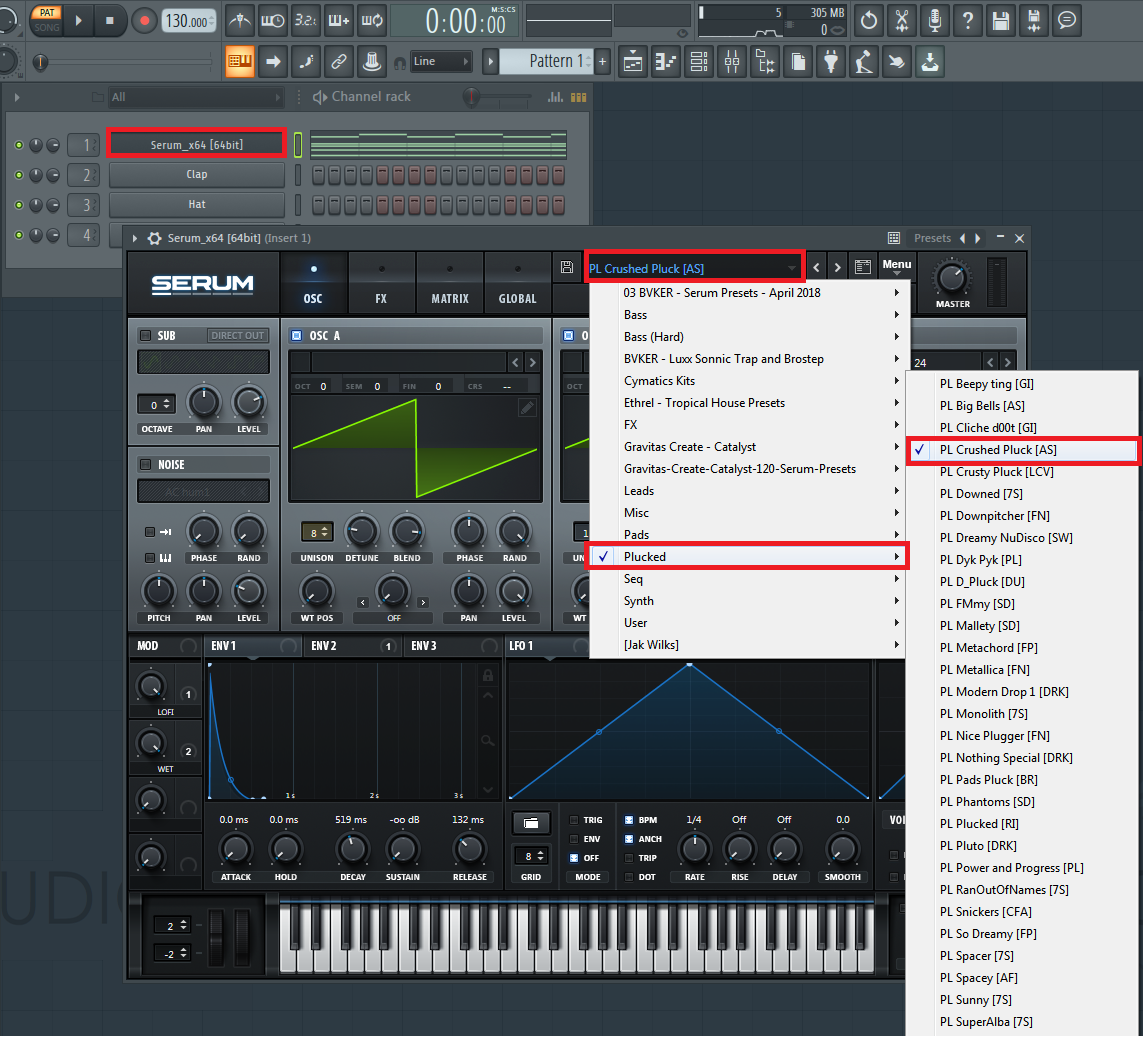
Task: Select the ENV 2 tab
Action: 352,647
